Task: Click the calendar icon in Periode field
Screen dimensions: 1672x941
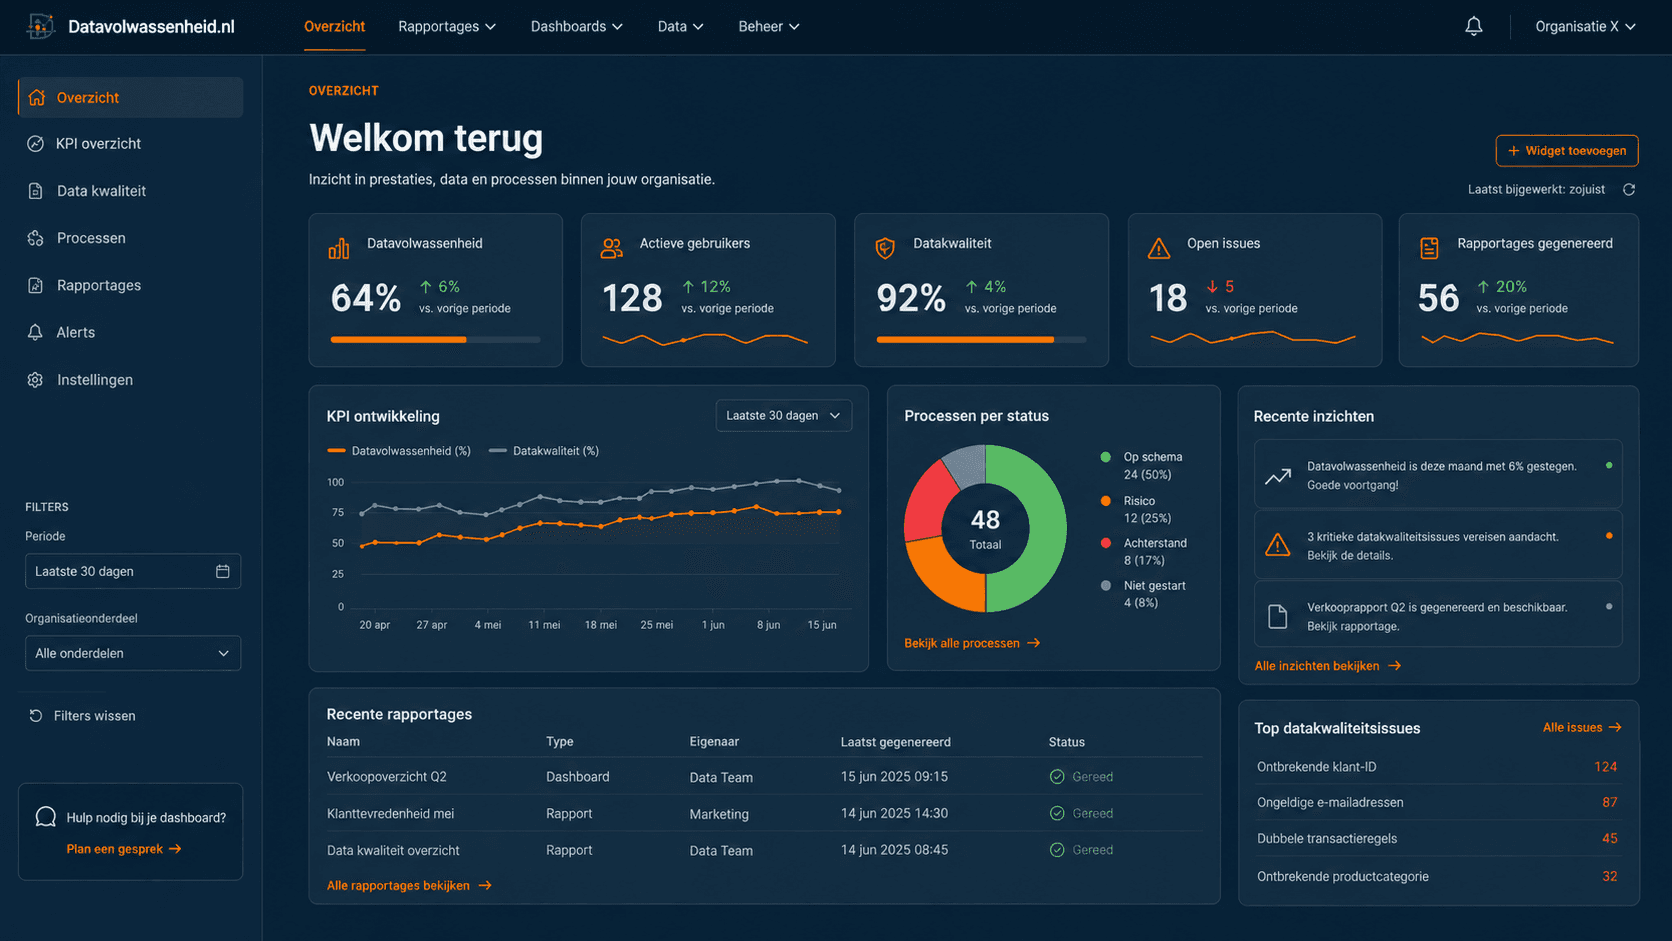Action: [x=223, y=571]
